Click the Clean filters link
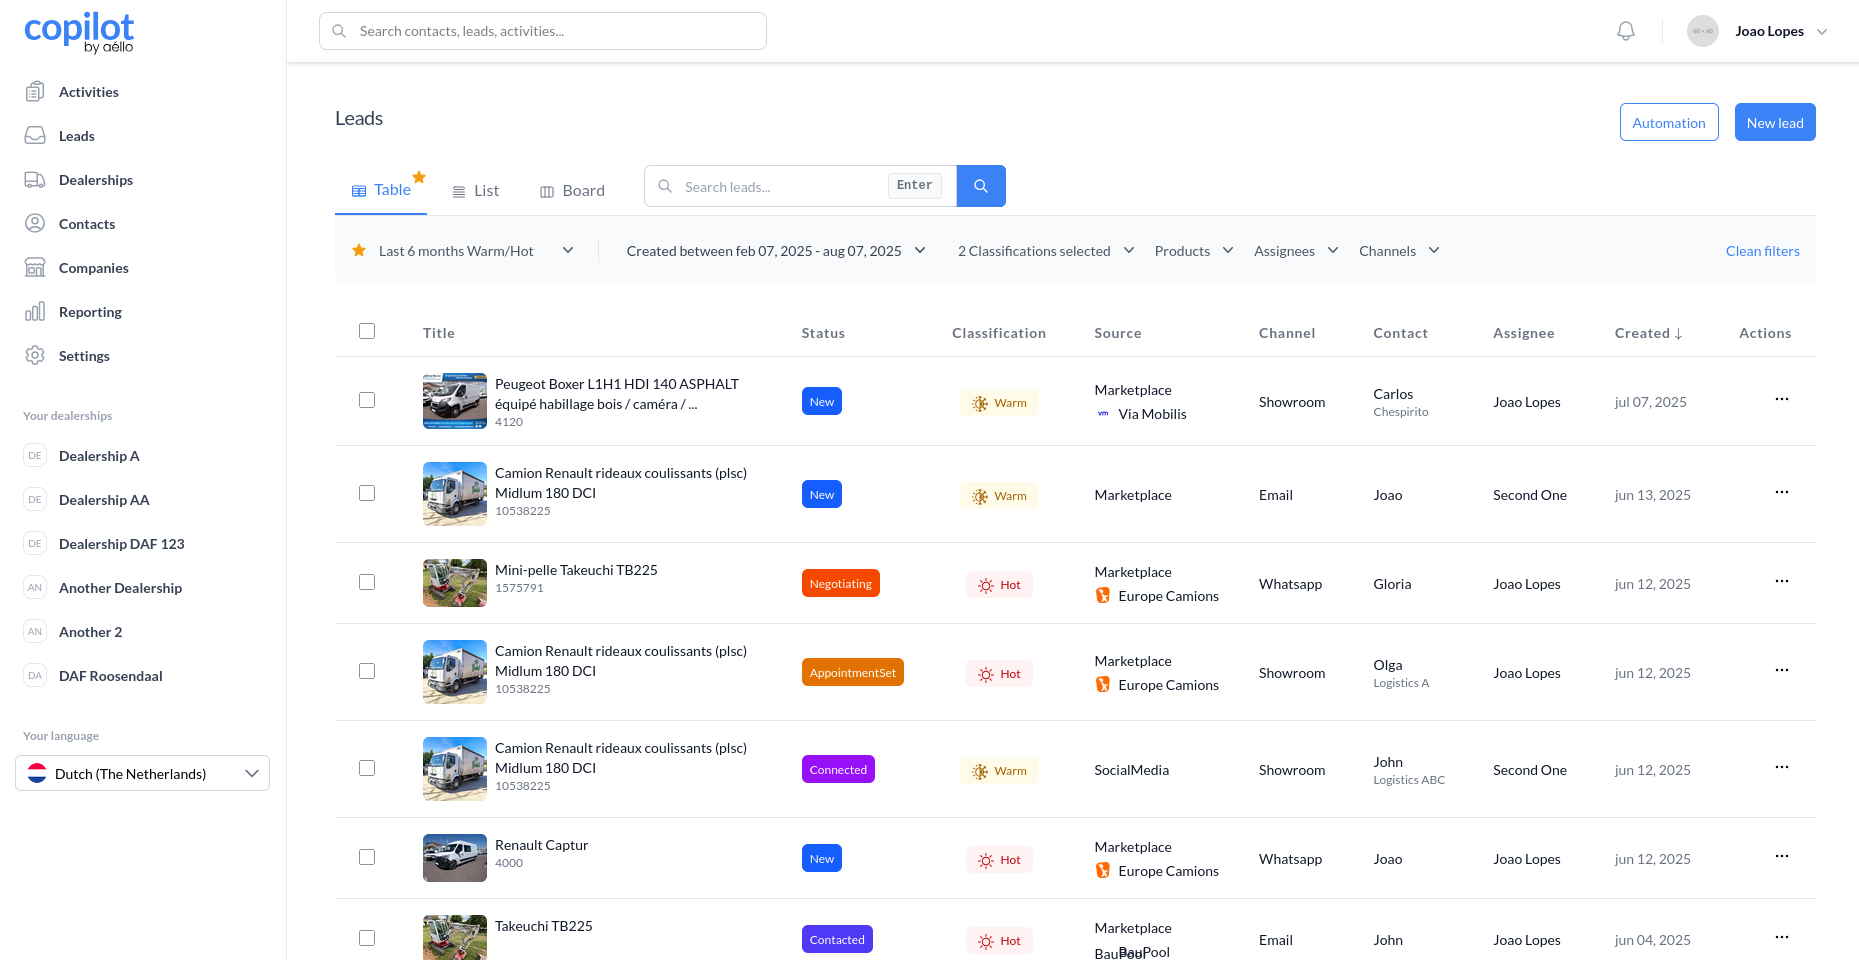 pos(1762,251)
